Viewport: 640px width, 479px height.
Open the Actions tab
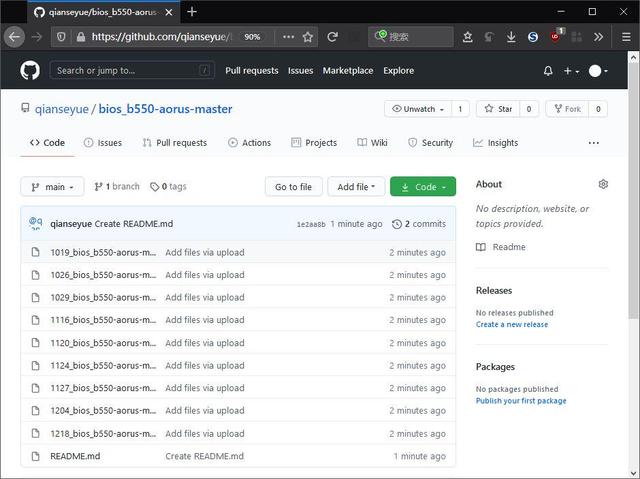tap(249, 143)
